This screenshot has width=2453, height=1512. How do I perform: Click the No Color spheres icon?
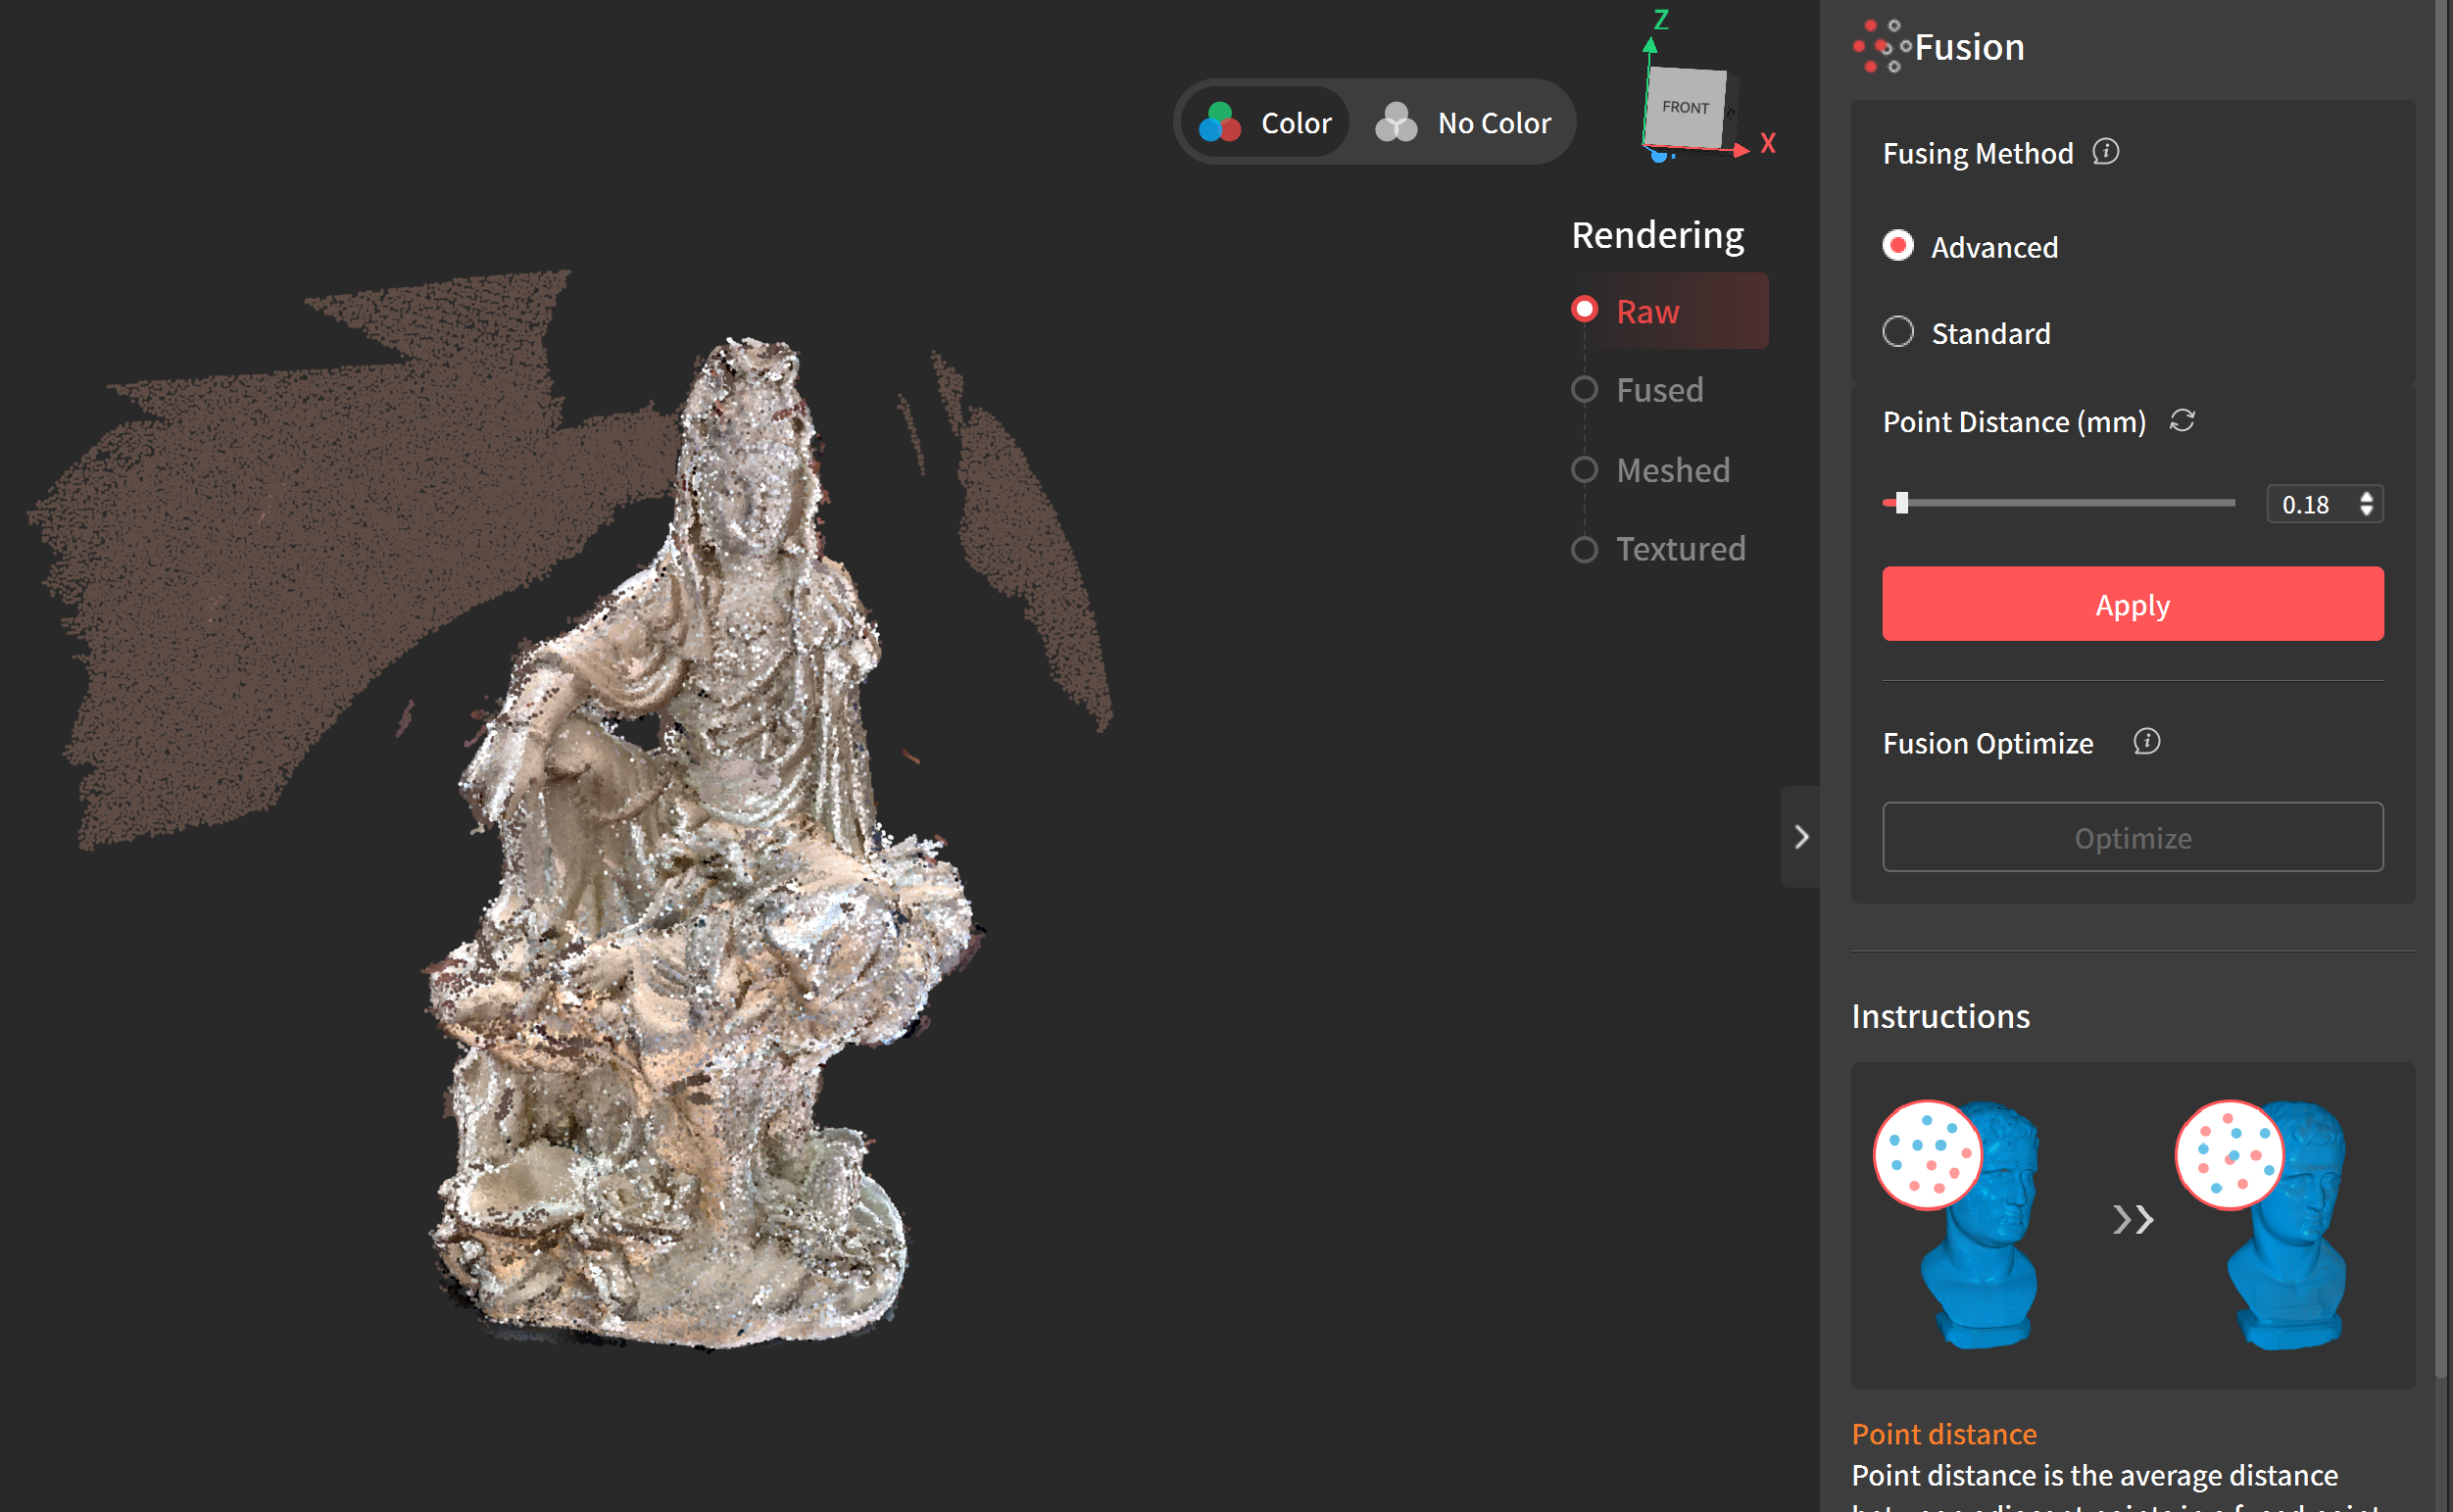[x=1396, y=123]
